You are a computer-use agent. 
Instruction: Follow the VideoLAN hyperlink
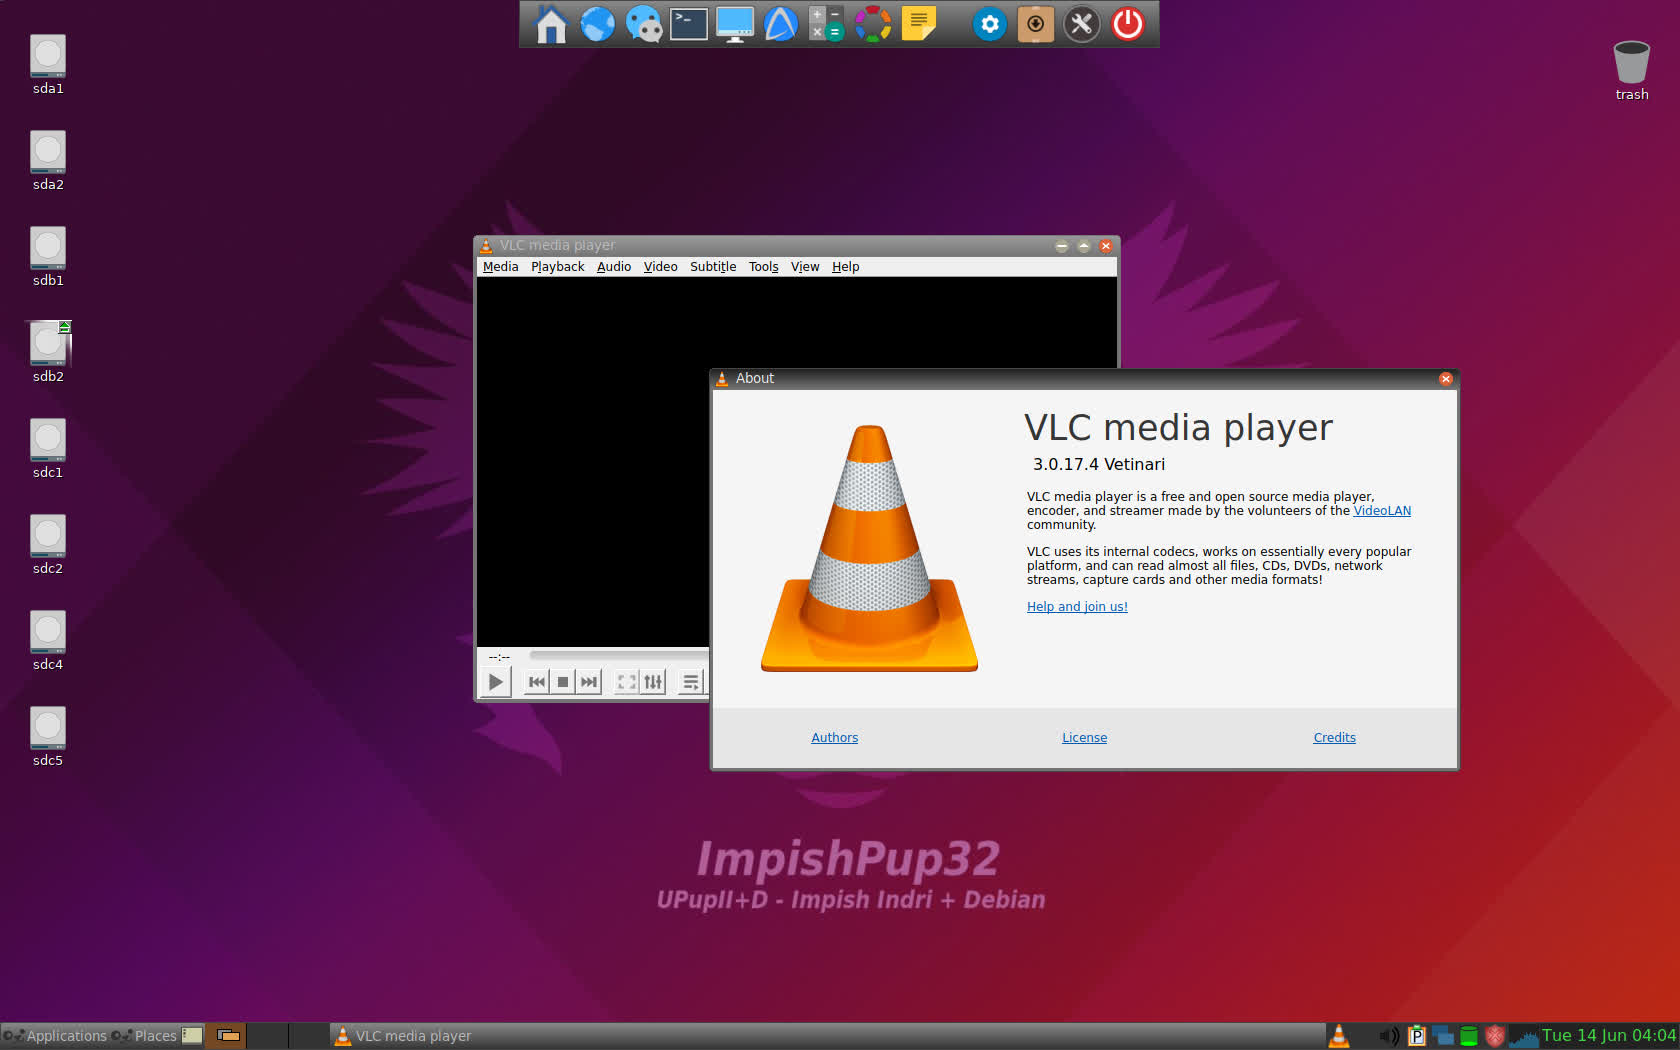tap(1382, 511)
